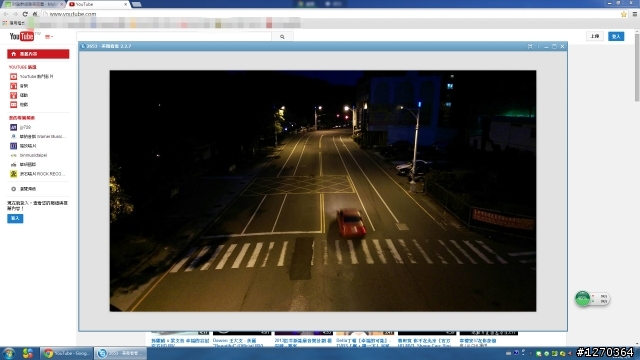Open the Chrome menu icon
The image size is (640, 360).
pyautogui.click(x=635, y=14)
